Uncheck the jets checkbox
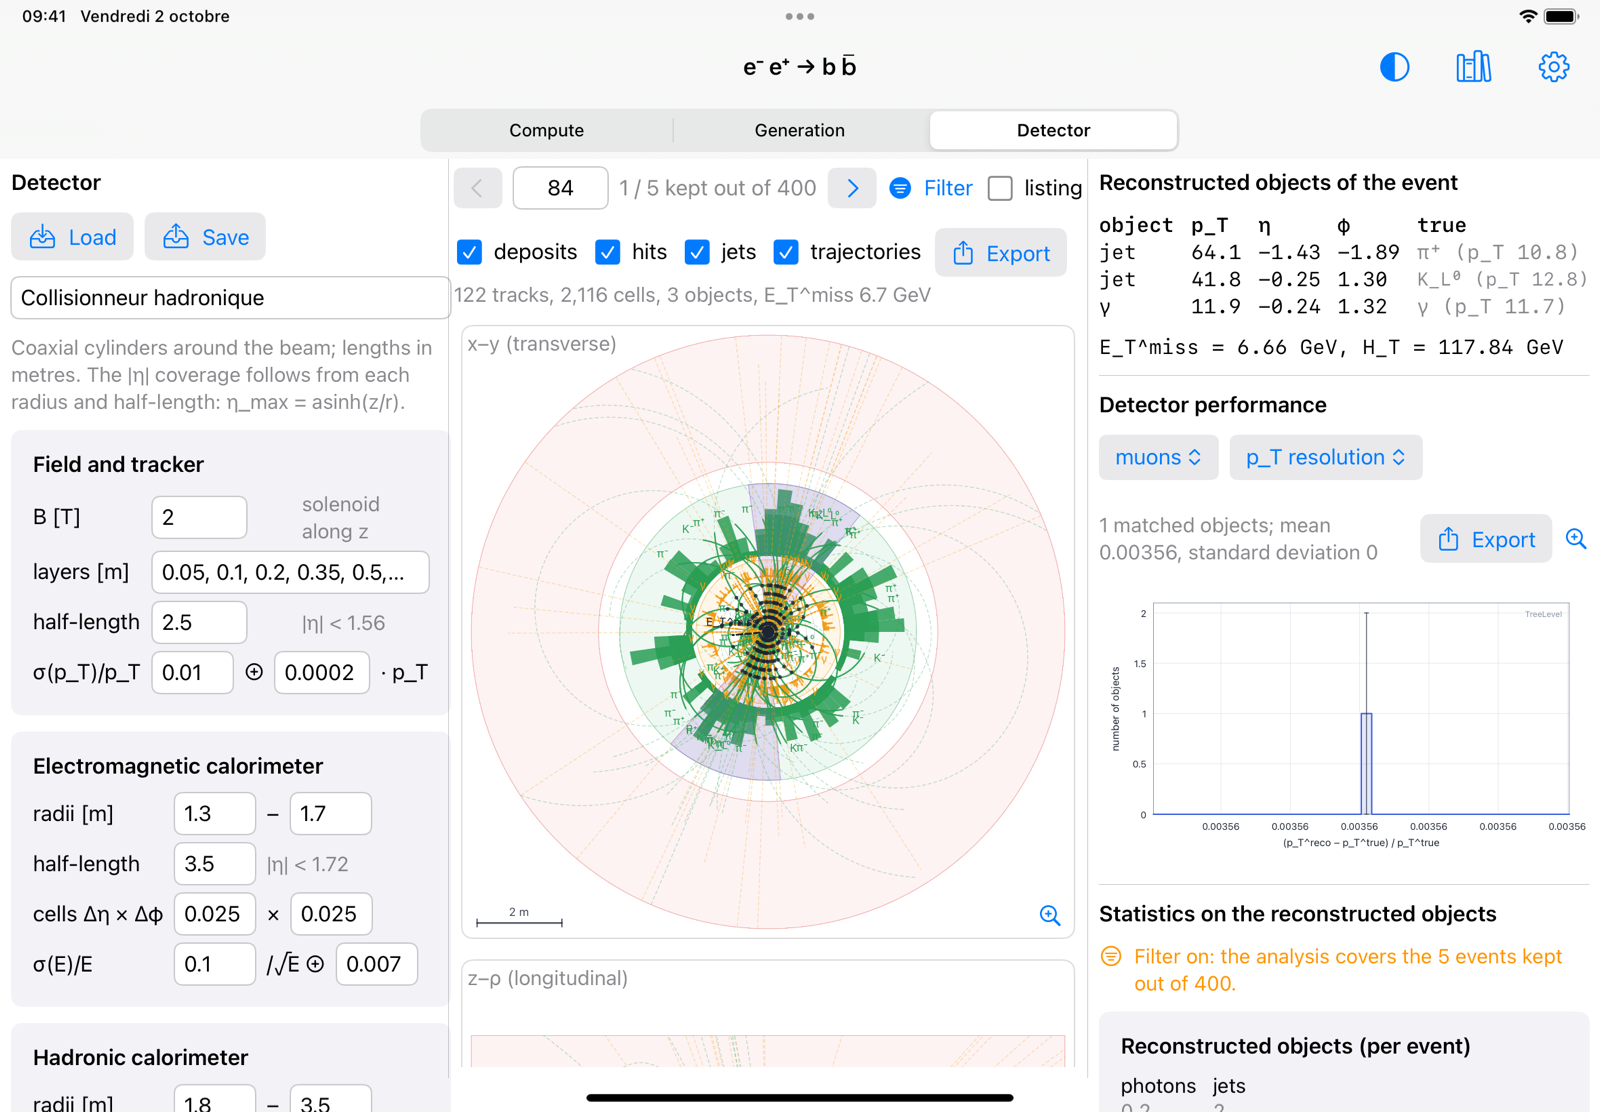 click(x=697, y=252)
